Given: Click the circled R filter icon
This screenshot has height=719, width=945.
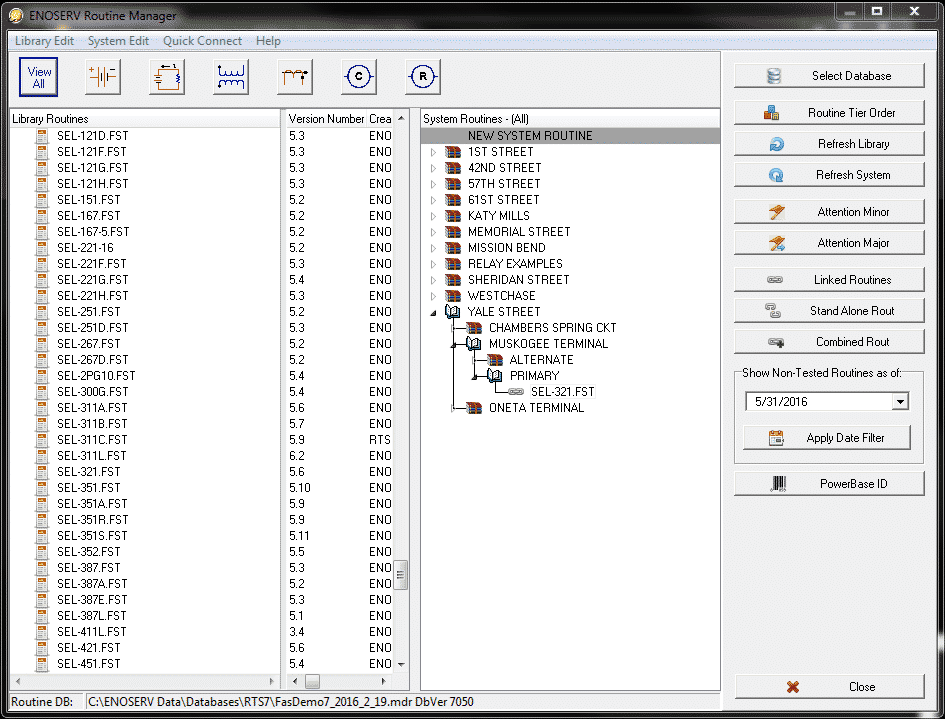Looking at the screenshot, I should (423, 77).
